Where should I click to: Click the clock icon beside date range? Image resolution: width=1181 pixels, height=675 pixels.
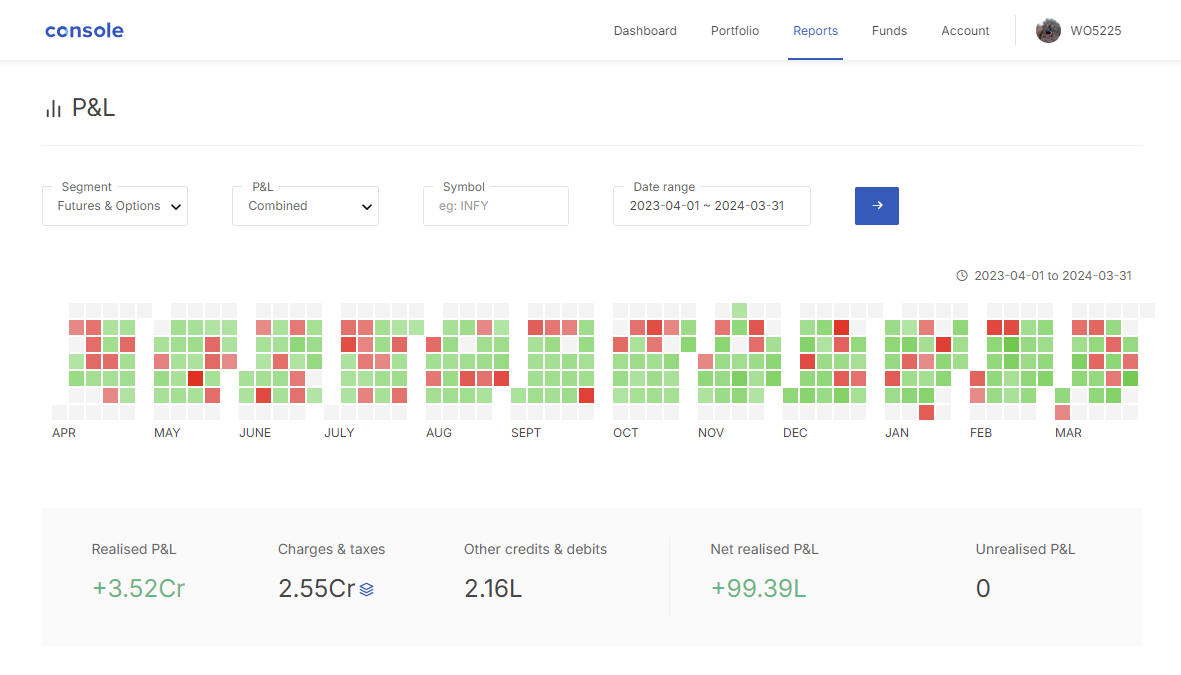coord(962,276)
